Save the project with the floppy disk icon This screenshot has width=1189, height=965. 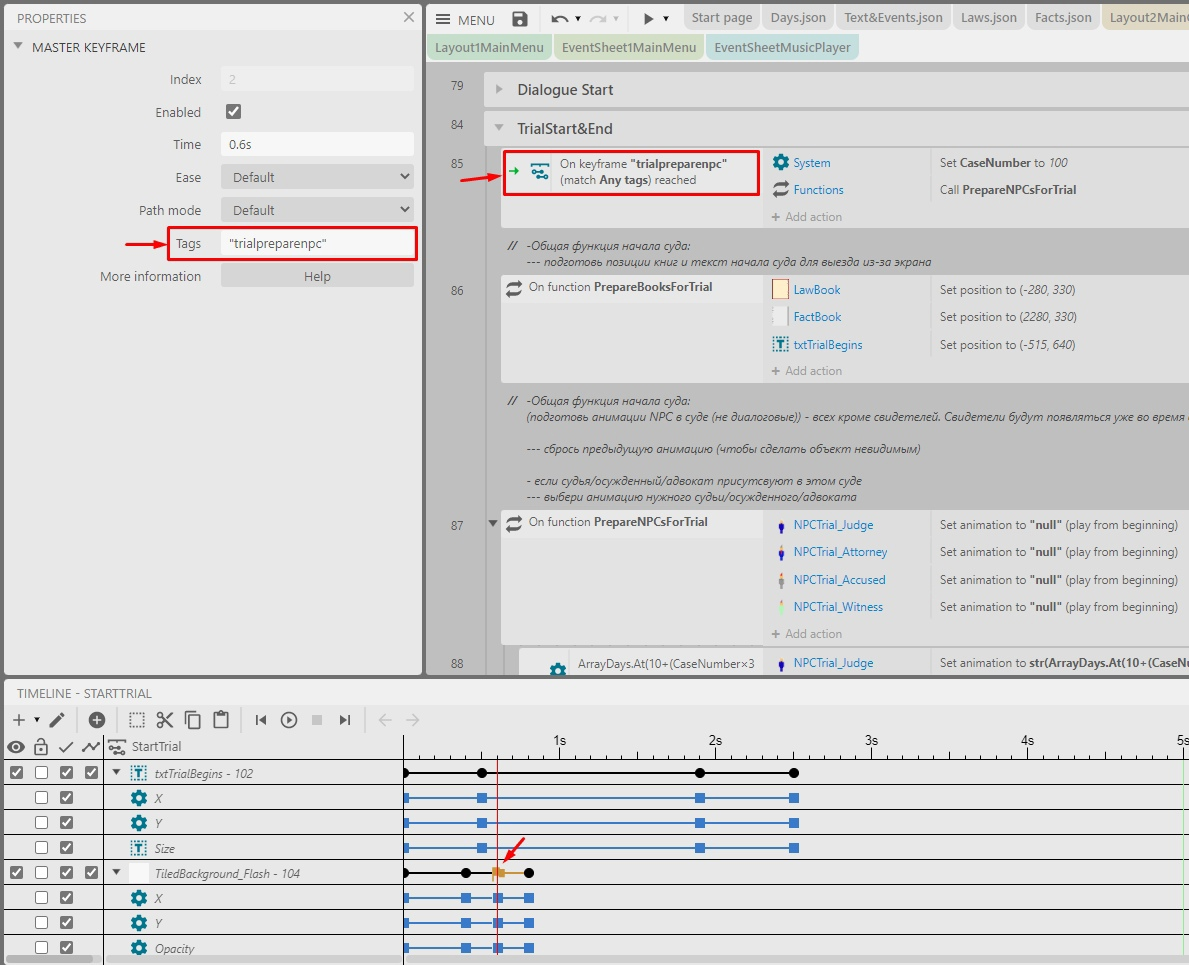[x=519, y=19]
